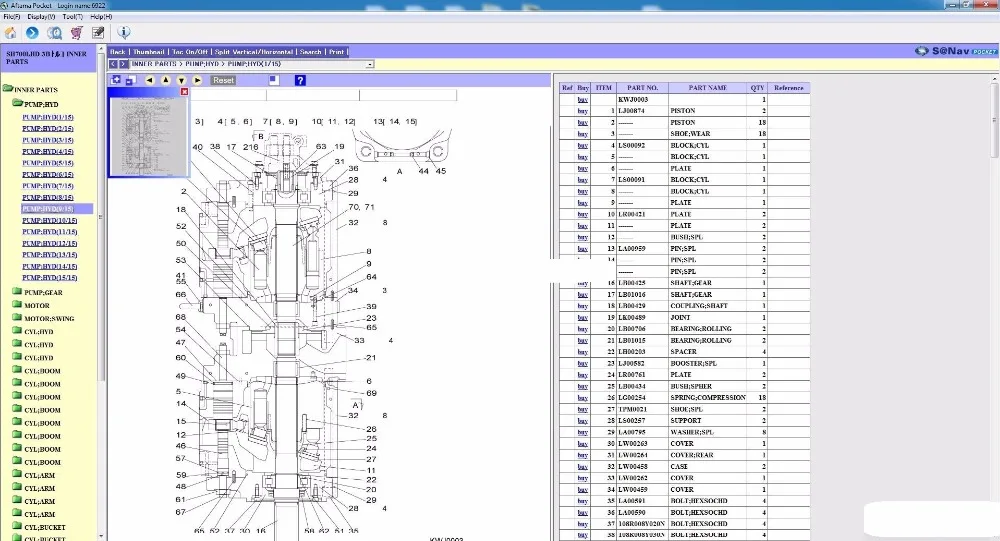Open the INNER PARTS breadcrumb dropdown

point(370,64)
